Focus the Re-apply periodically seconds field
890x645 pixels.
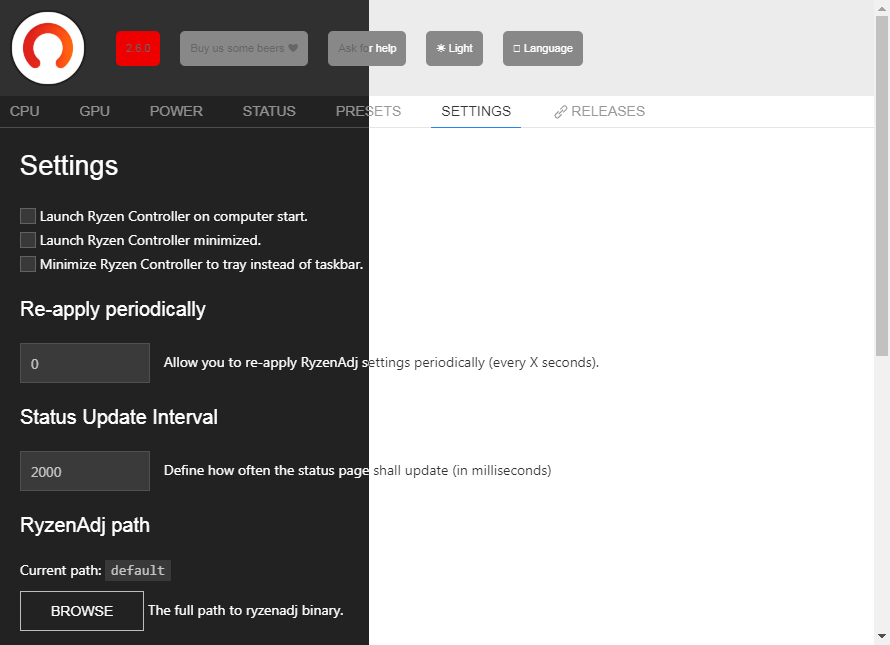pyautogui.click(x=85, y=363)
